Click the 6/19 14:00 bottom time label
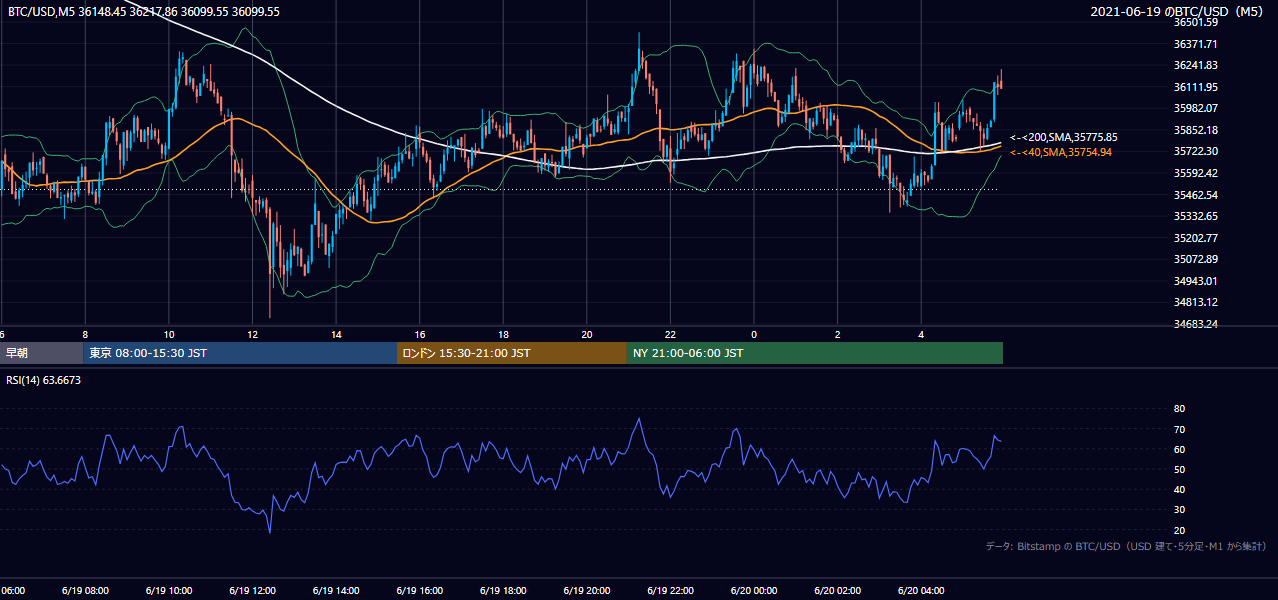 pyautogui.click(x=336, y=590)
